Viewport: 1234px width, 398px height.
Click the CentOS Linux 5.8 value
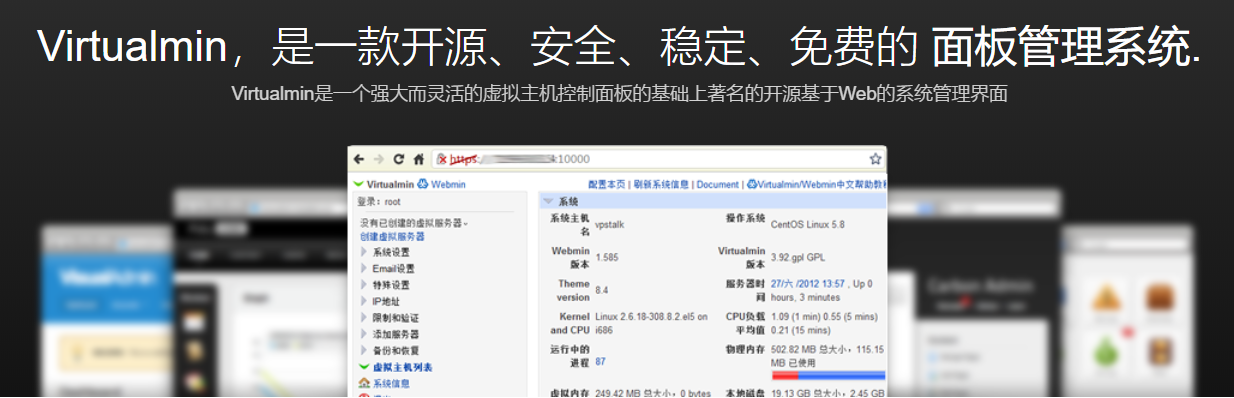[x=808, y=224]
